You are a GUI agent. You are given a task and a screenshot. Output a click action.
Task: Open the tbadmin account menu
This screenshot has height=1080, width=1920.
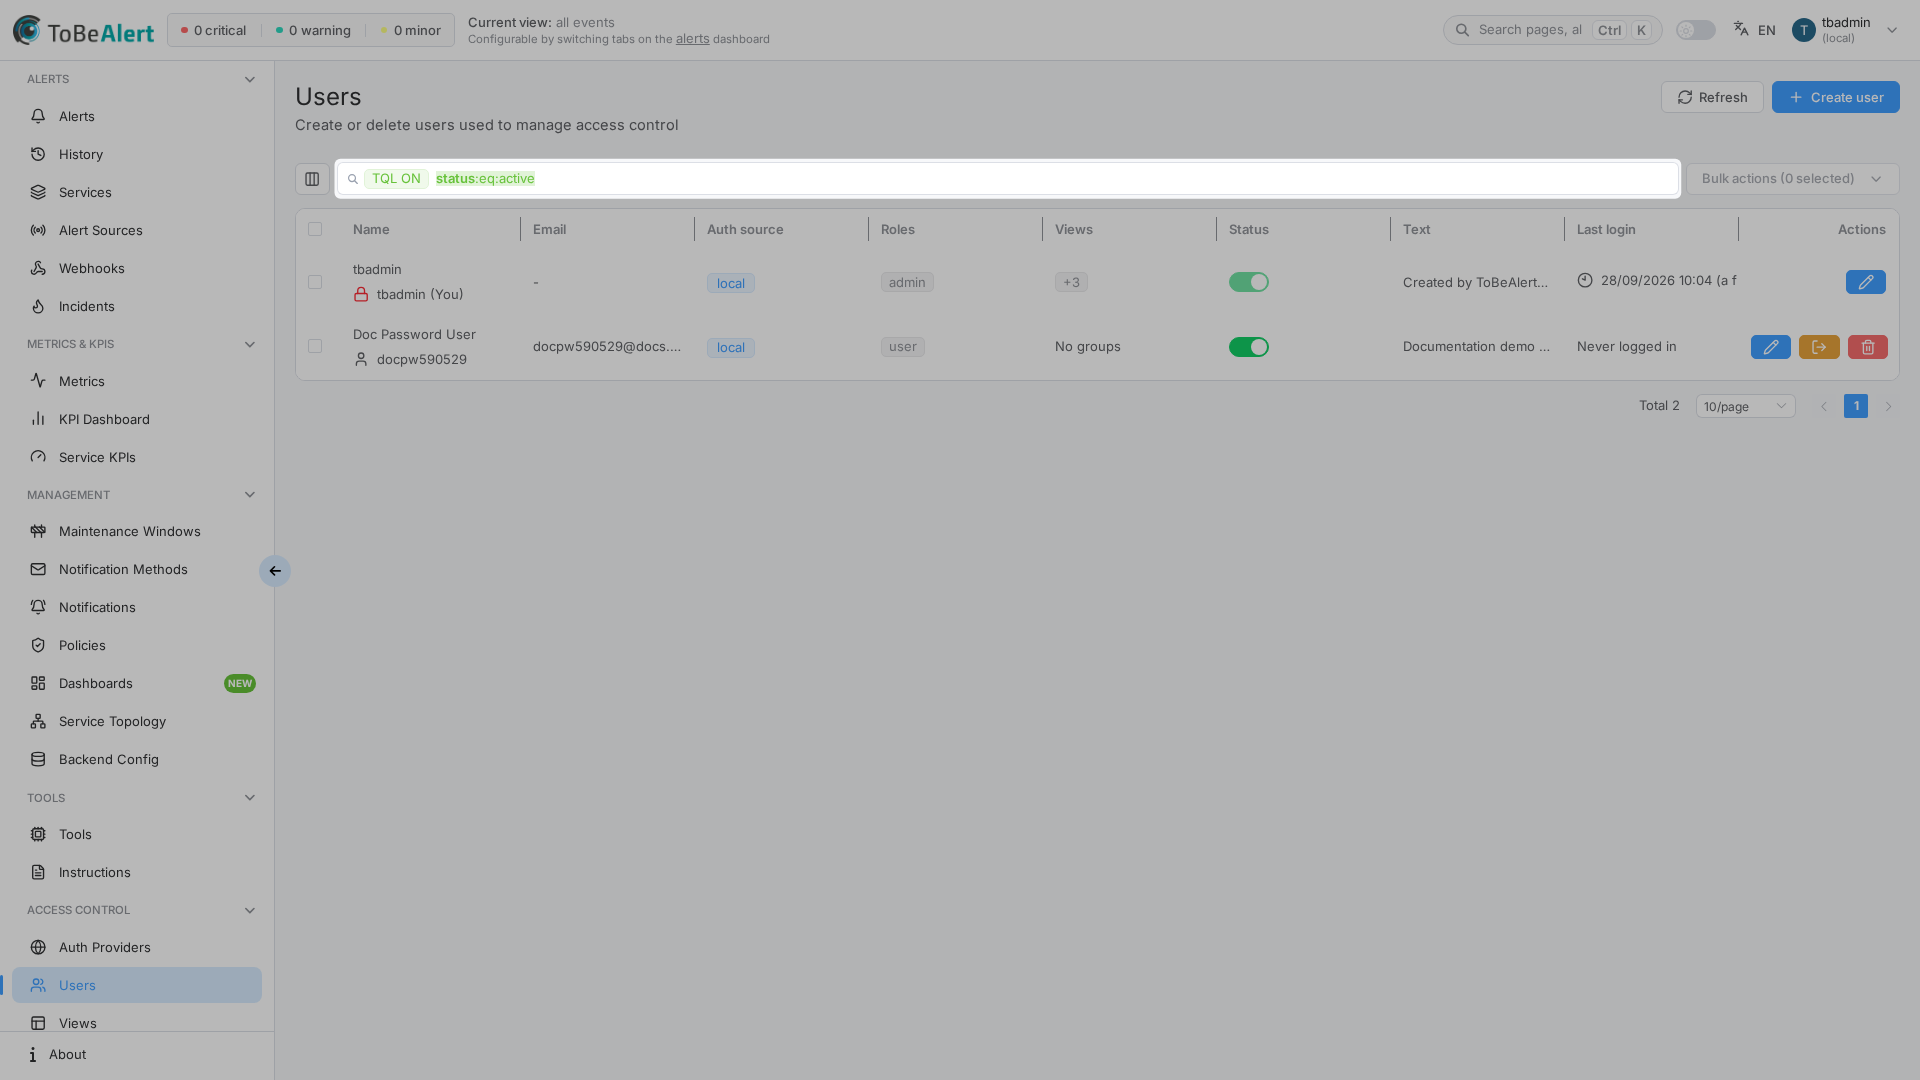coord(1845,30)
